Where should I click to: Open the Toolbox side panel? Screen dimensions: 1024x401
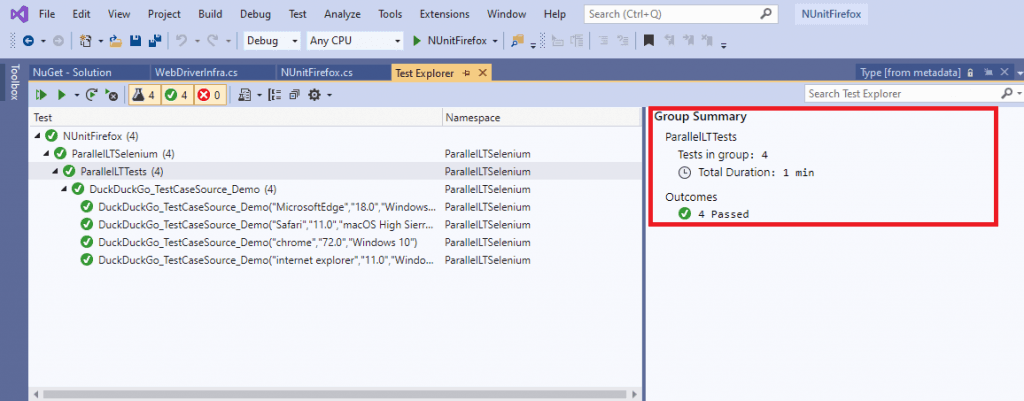(x=14, y=82)
